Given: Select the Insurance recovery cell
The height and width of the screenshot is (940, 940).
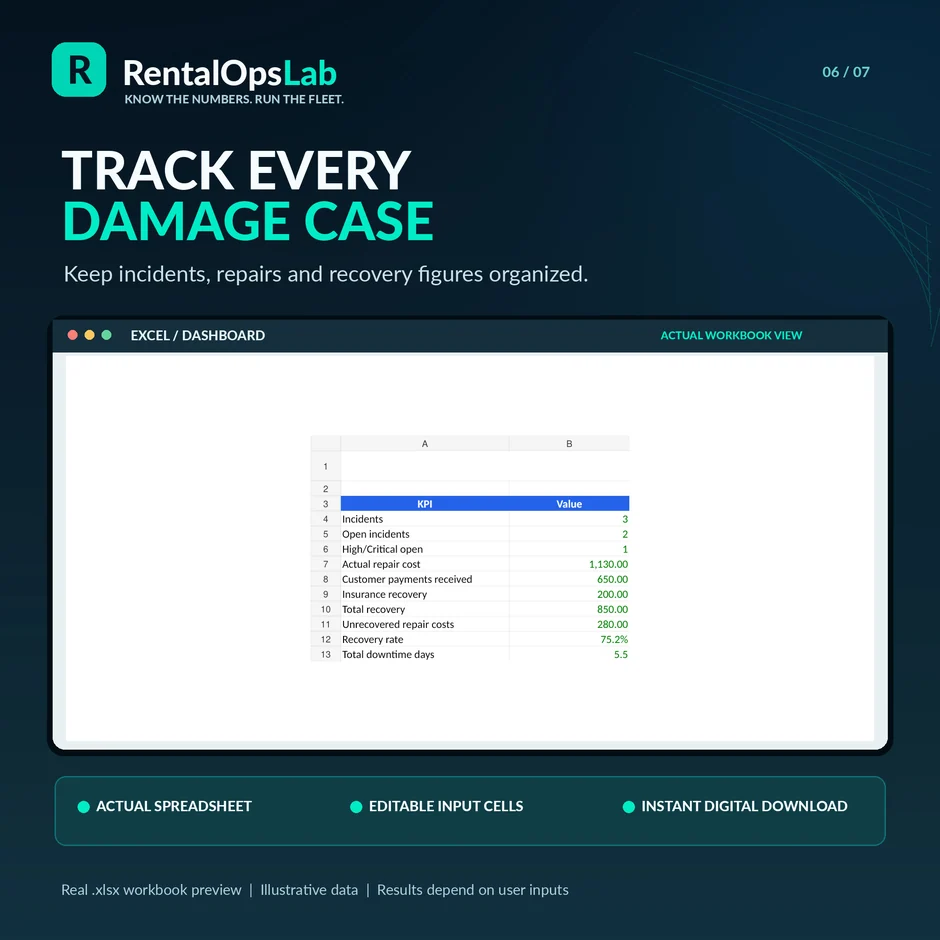Looking at the screenshot, I should pos(424,594).
